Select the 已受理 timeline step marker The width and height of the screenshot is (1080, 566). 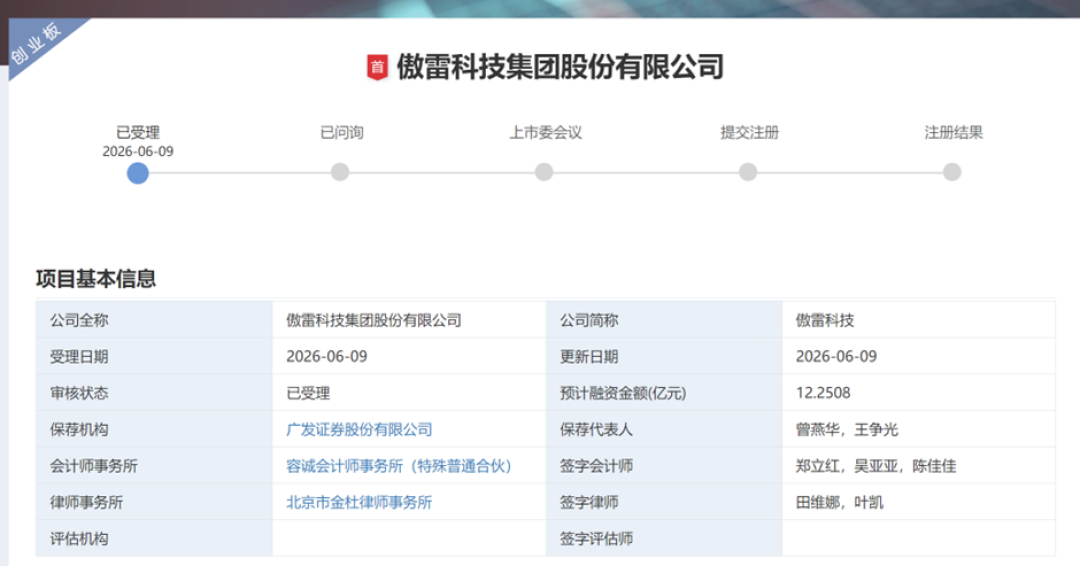click(138, 173)
